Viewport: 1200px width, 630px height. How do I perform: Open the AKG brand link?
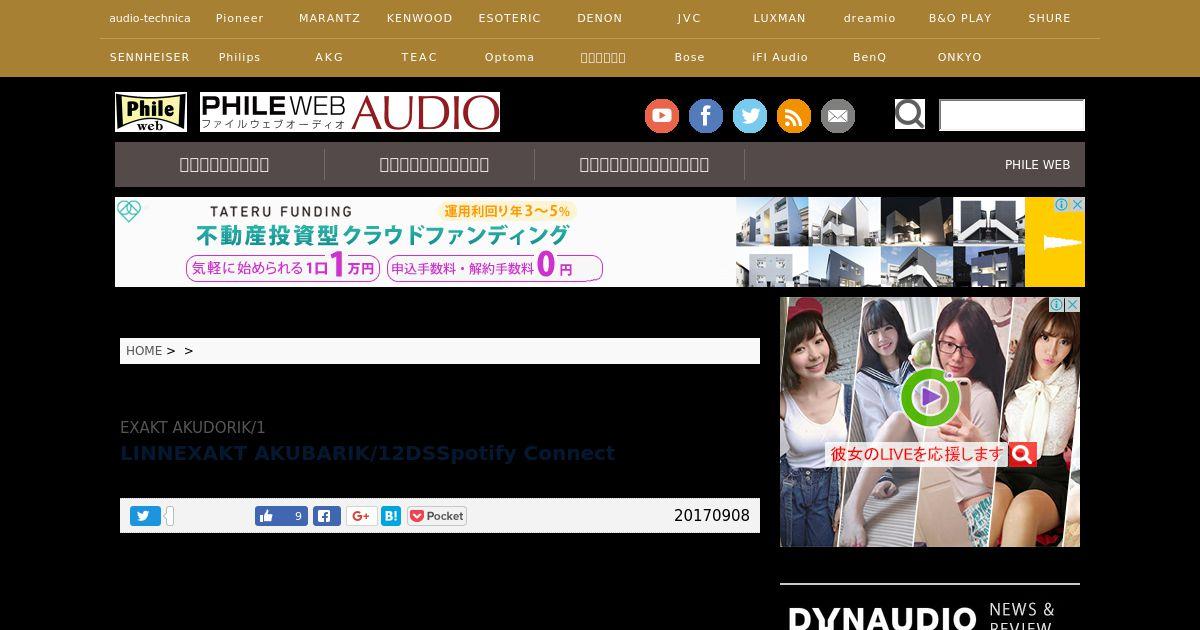pos(330,57)
